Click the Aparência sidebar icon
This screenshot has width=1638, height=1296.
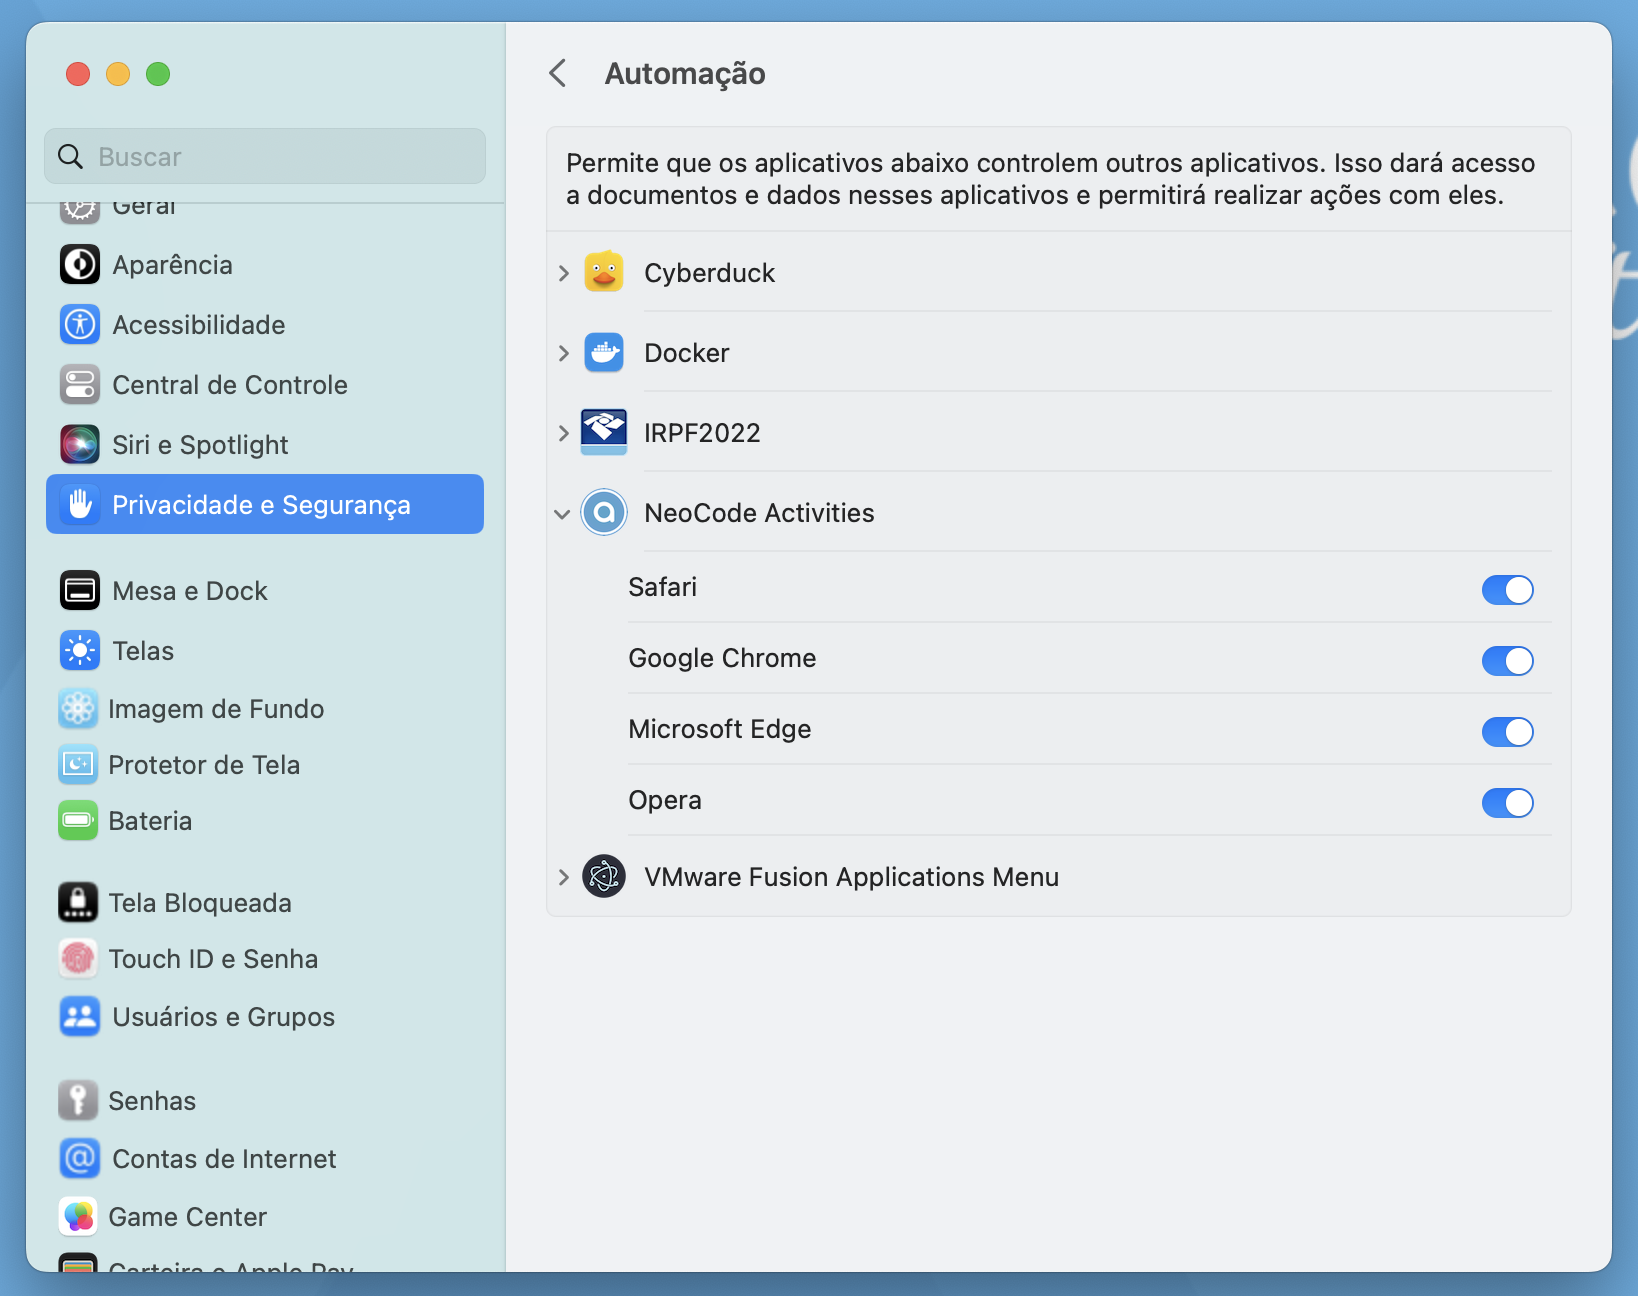(80, 265)
